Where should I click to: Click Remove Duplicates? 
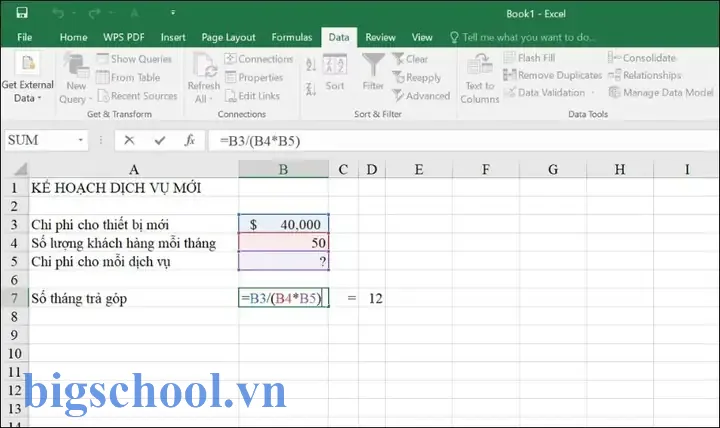point(552,75)
